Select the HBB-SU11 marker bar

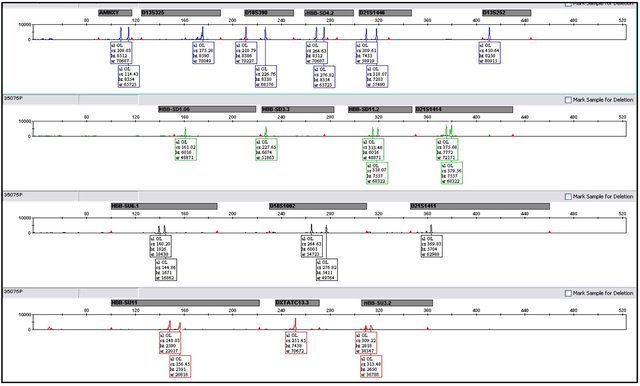click(185, 303)
